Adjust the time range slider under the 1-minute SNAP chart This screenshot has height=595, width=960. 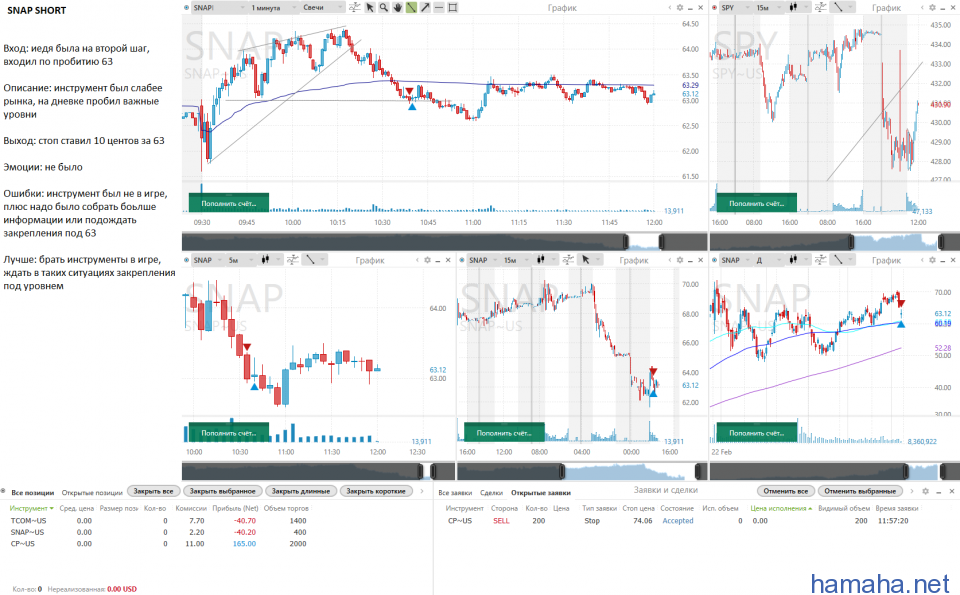(x=445, y=241)
